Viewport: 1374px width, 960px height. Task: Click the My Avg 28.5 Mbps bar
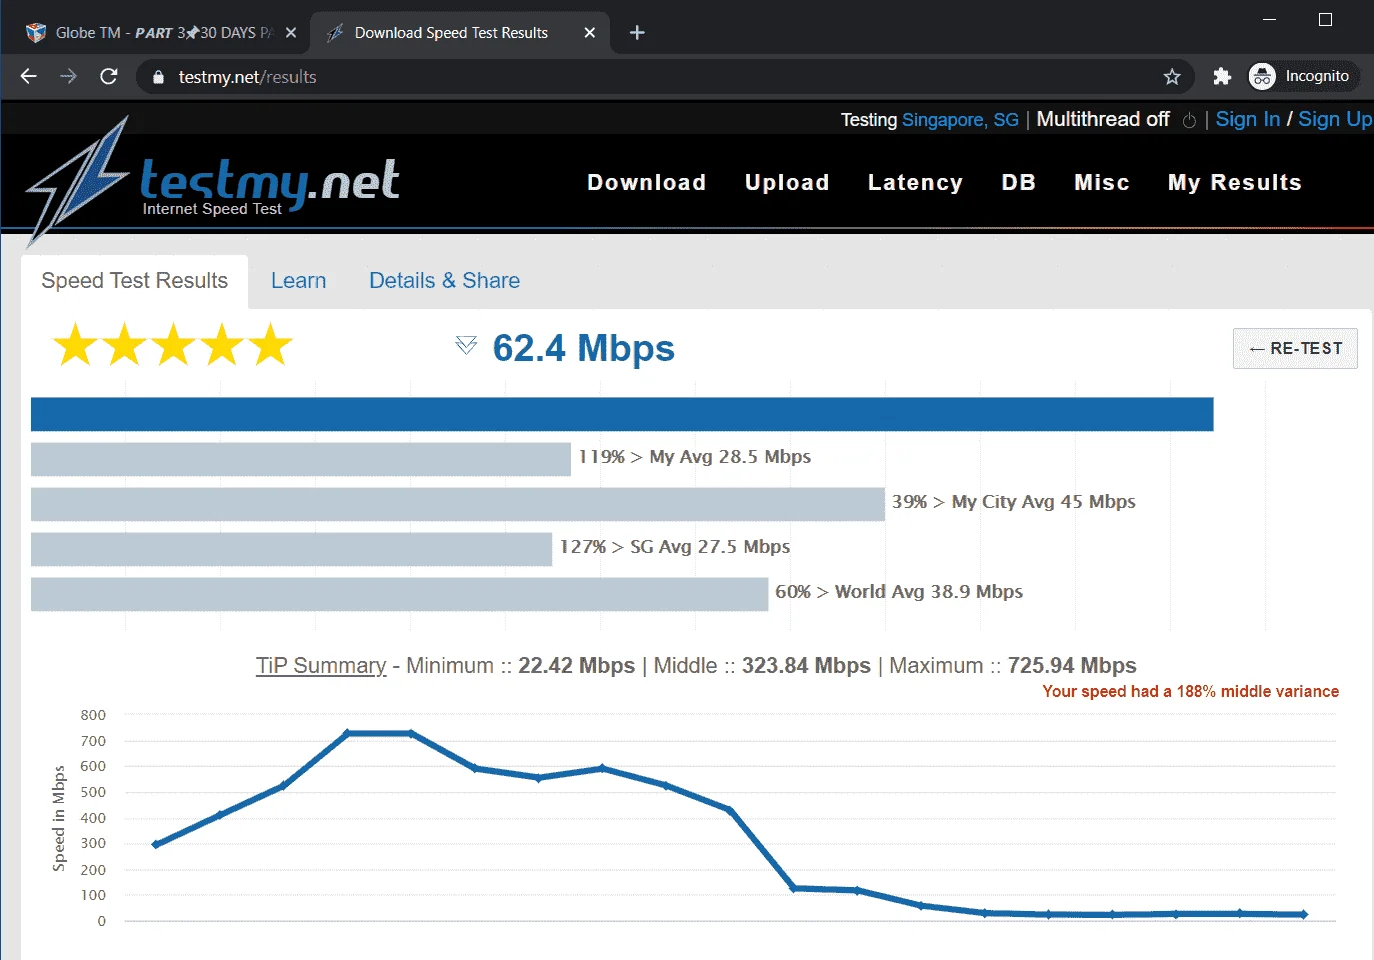point(301,459)
